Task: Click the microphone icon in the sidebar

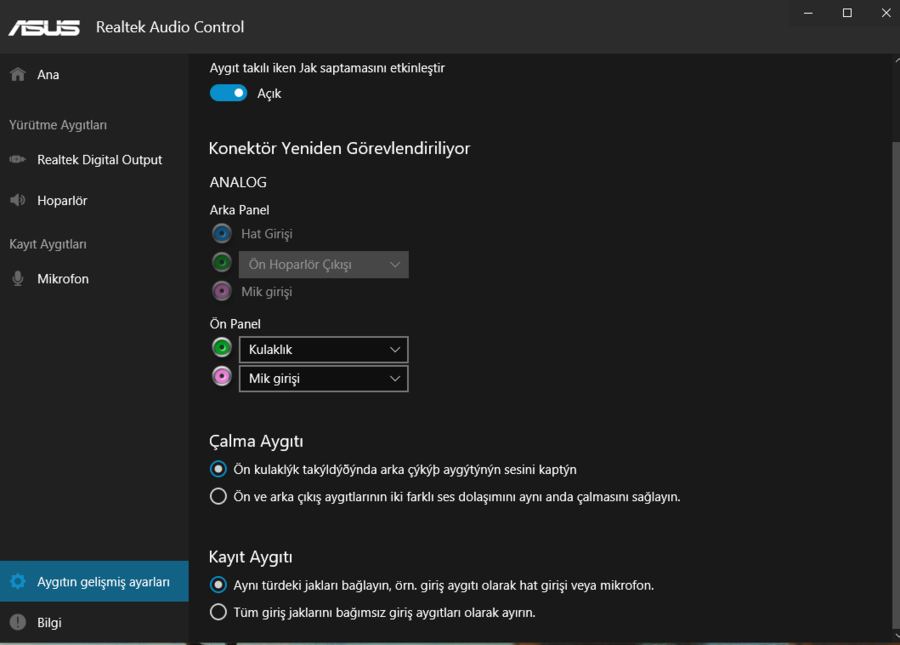Action: [17, 279]
